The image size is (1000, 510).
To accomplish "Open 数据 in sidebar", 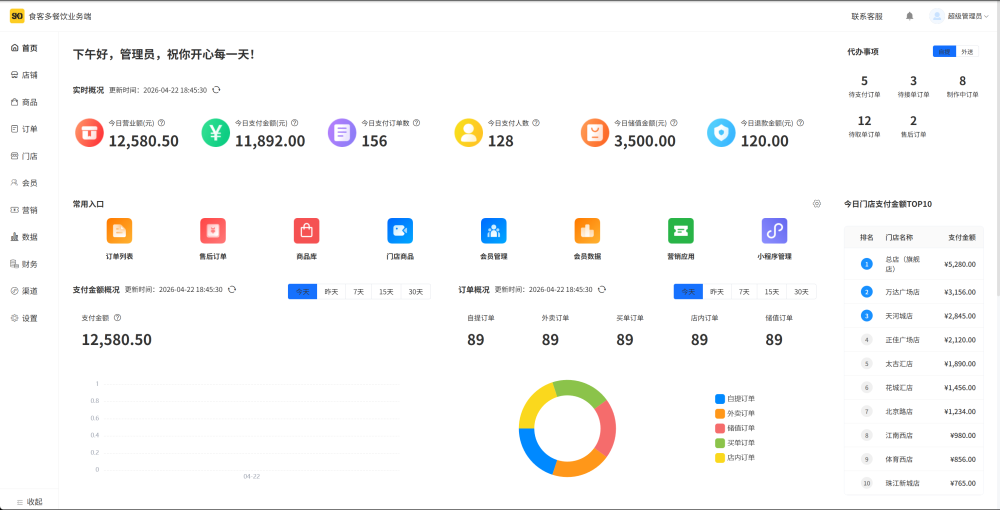I will point(24,237).
